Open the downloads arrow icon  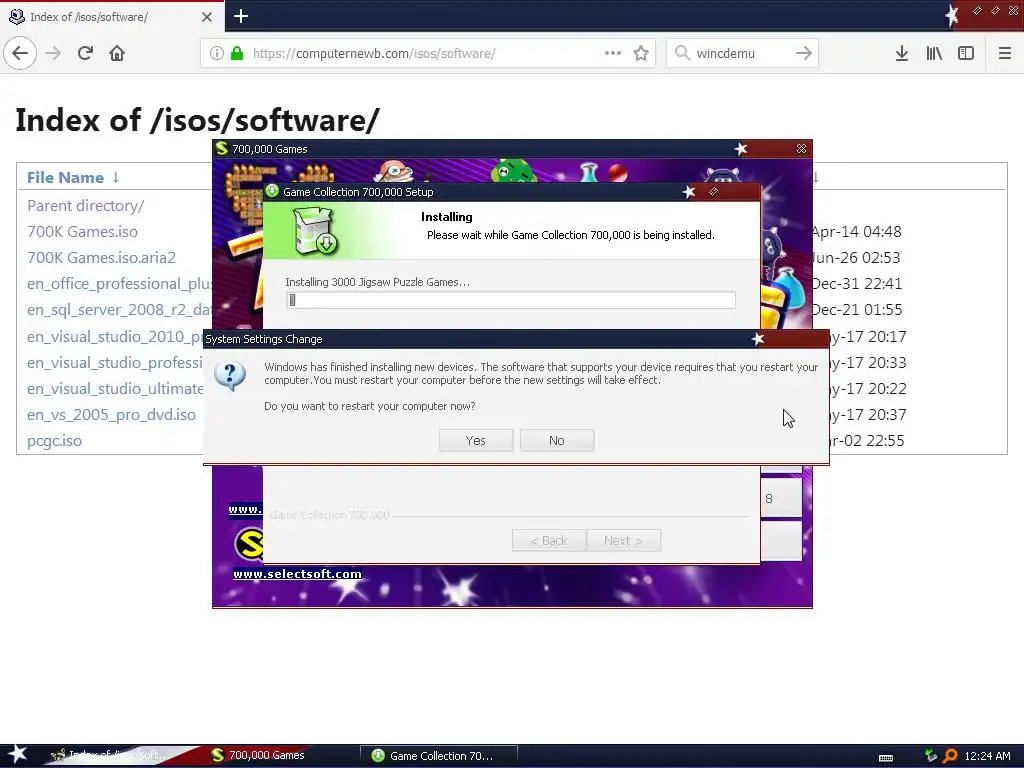click(902, 53)
